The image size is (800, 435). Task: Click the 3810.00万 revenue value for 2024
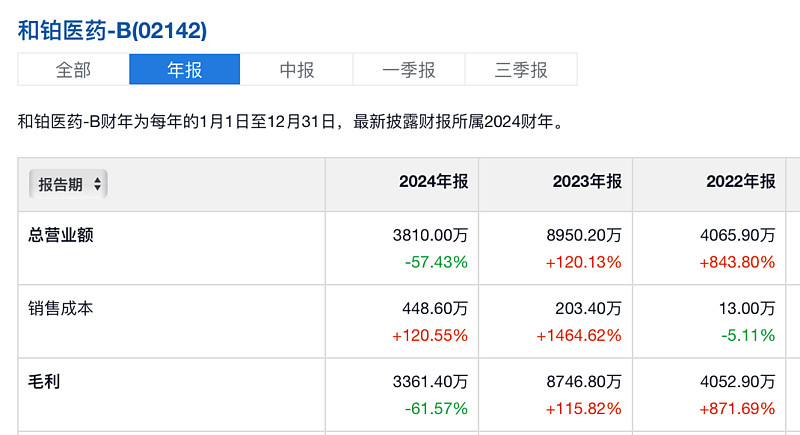click(x=431, y=236)
